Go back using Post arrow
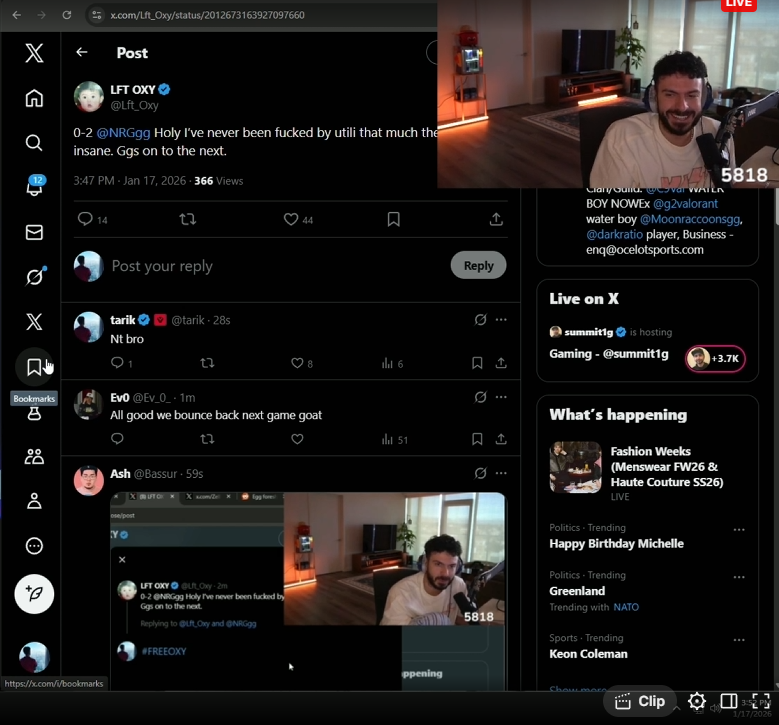 pos(82,52)
